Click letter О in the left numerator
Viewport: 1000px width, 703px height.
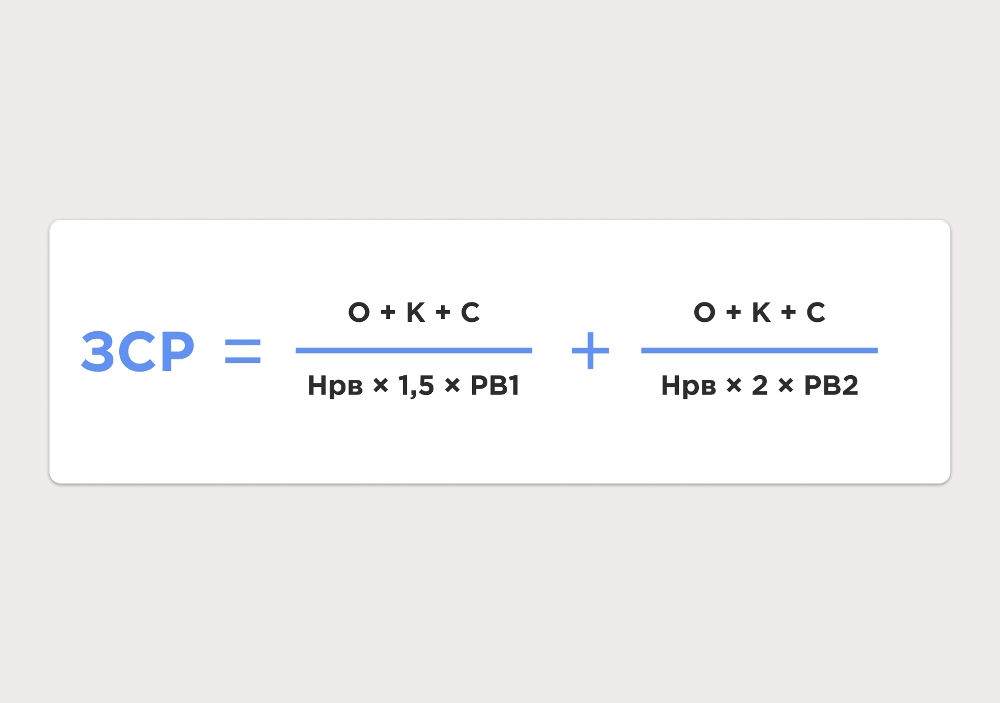click(359, 313)
